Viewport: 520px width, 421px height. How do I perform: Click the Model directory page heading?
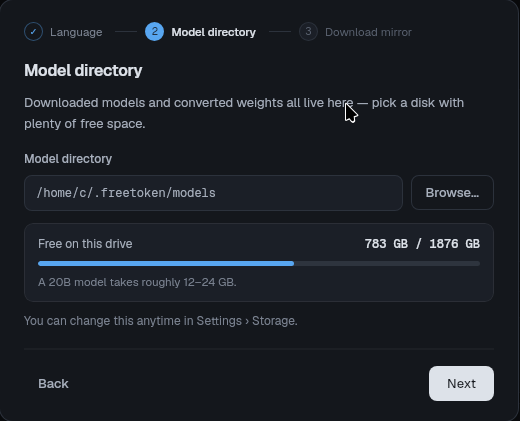point(83,71)
